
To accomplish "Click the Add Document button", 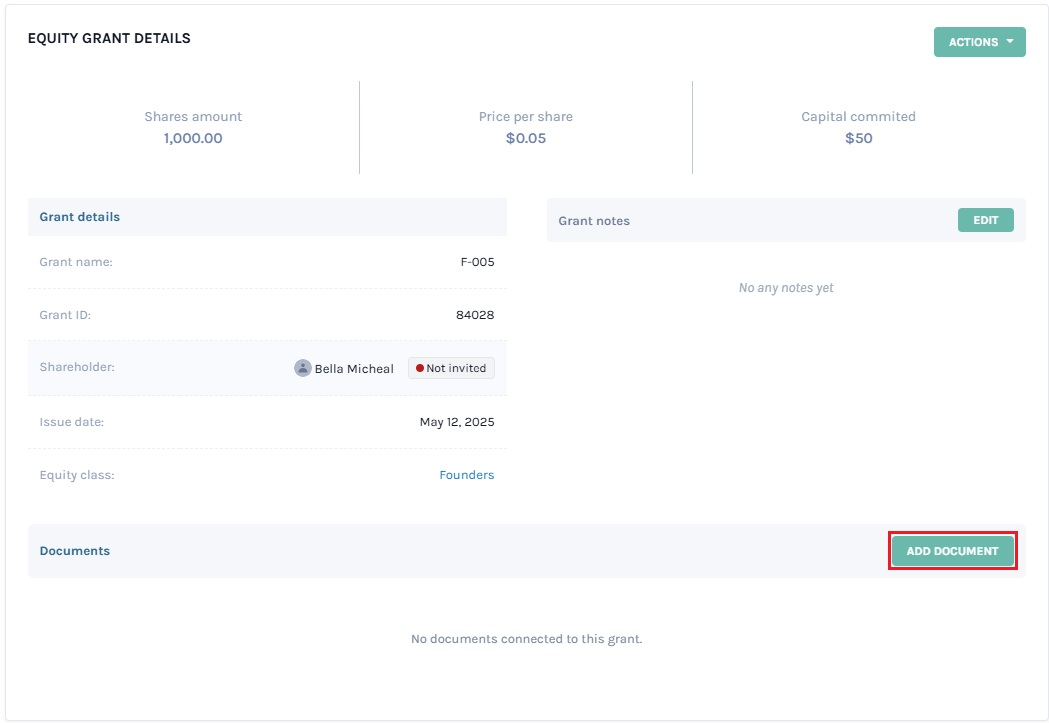I will pos(953,551).
